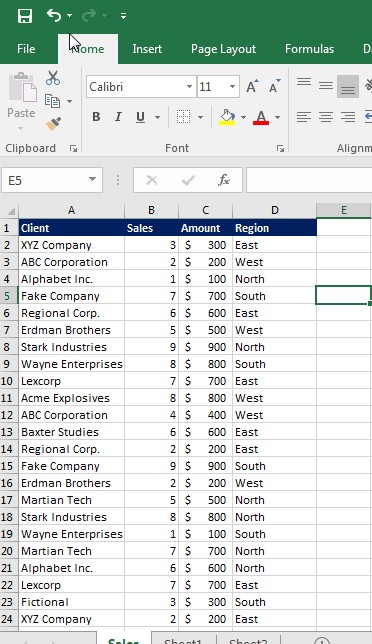Viewport: 372px width, 644px height.
Task: Click the Borders icon
Action: (184, 117)
